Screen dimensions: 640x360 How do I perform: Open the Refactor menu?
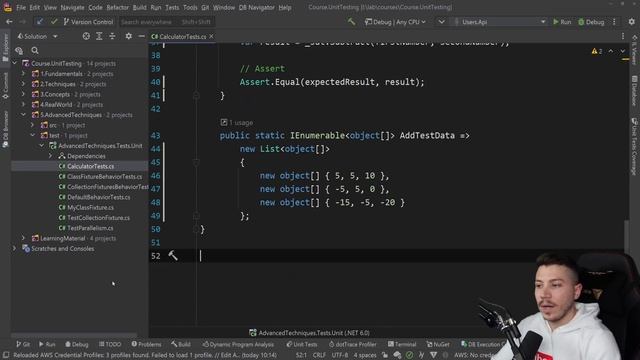pyautogui.click(x=118, y=7)
